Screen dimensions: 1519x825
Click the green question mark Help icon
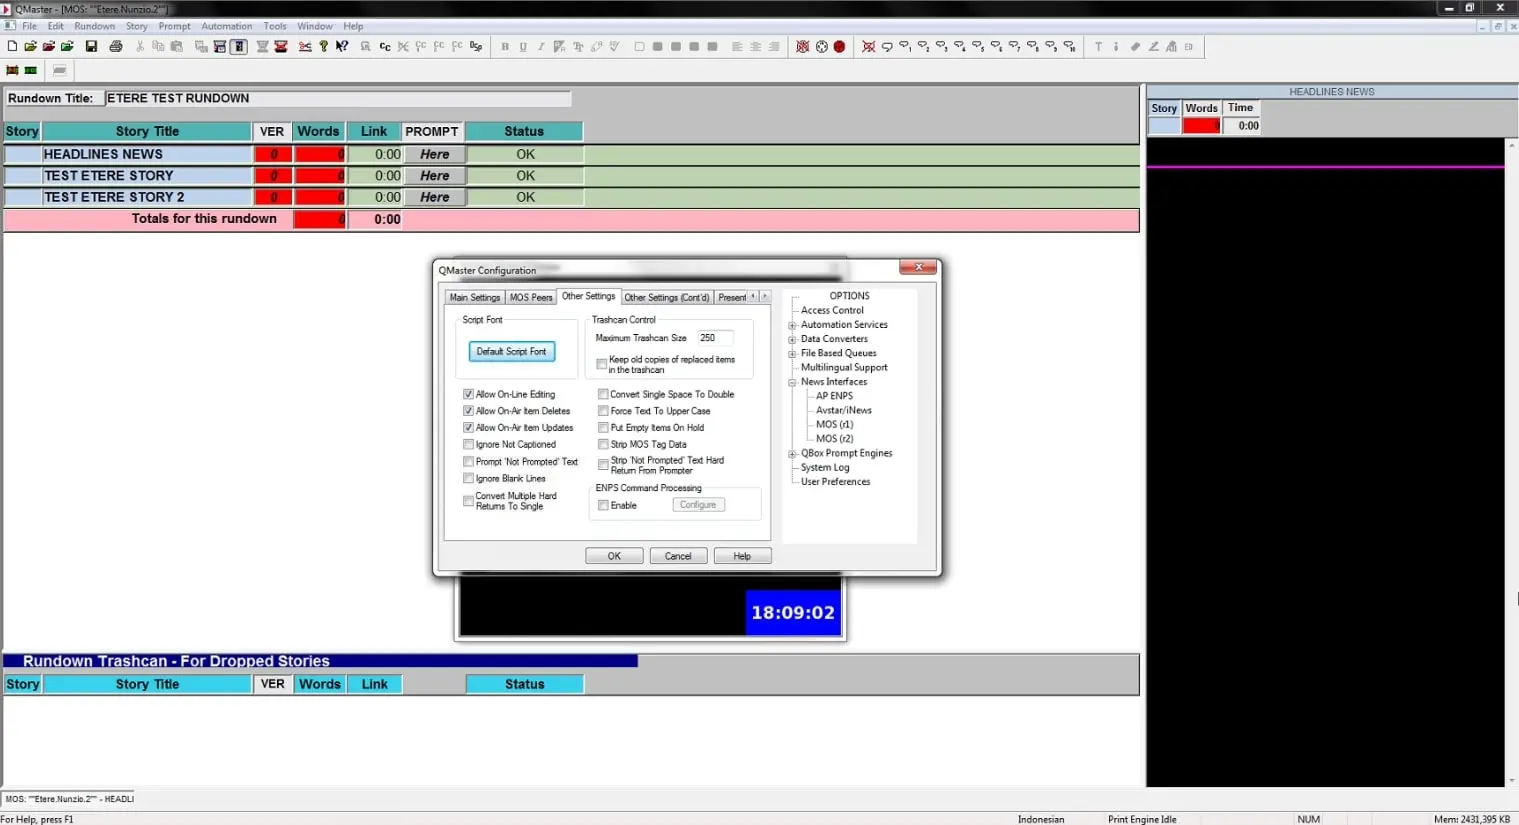click(323, 46)
